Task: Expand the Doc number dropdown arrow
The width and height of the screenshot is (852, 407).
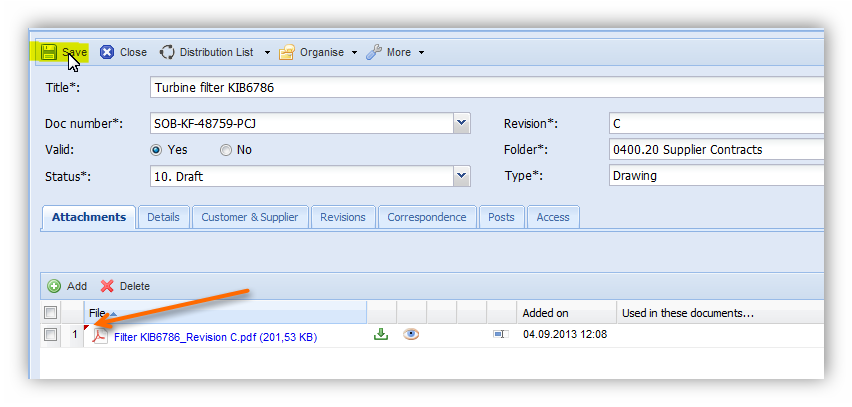Action: pyautogui.click(x=461, y=123)
